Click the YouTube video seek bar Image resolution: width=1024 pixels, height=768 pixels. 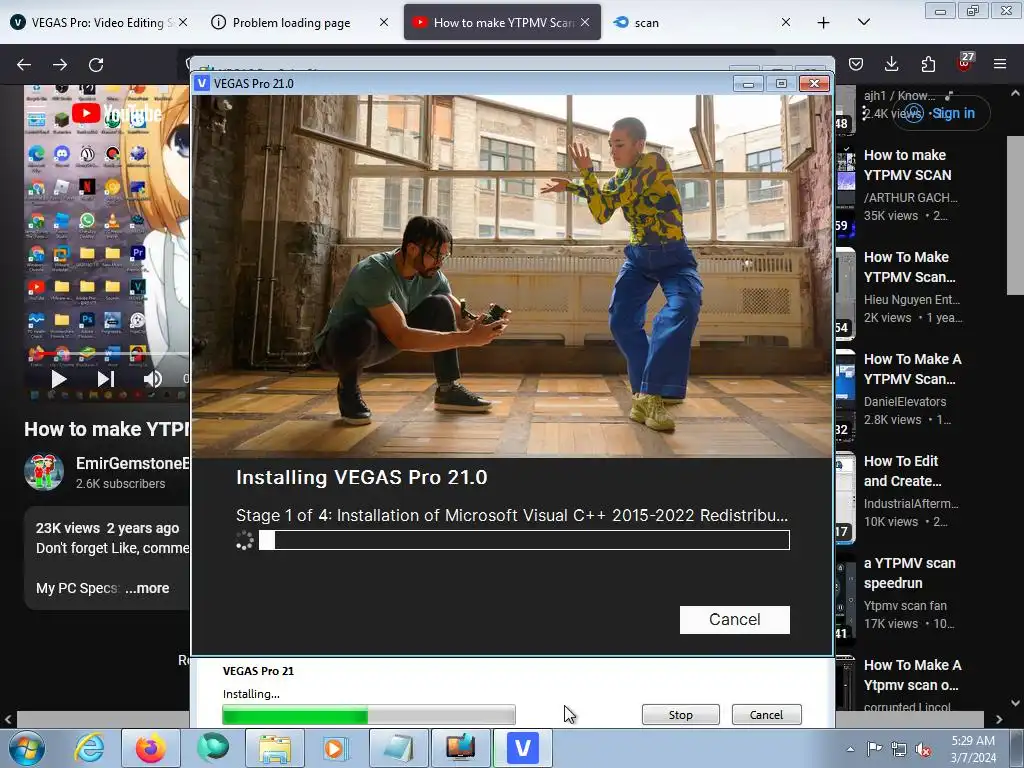[107, 355]
